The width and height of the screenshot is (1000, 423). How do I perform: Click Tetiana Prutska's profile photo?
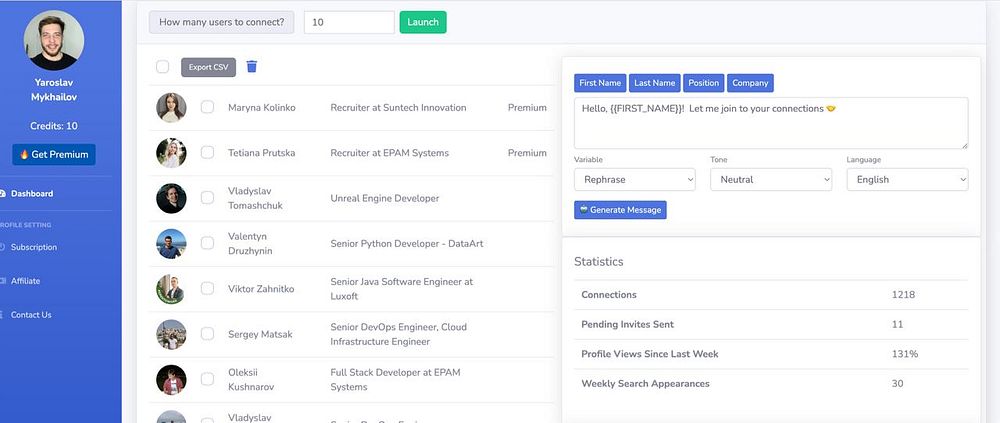click(172, 153)
